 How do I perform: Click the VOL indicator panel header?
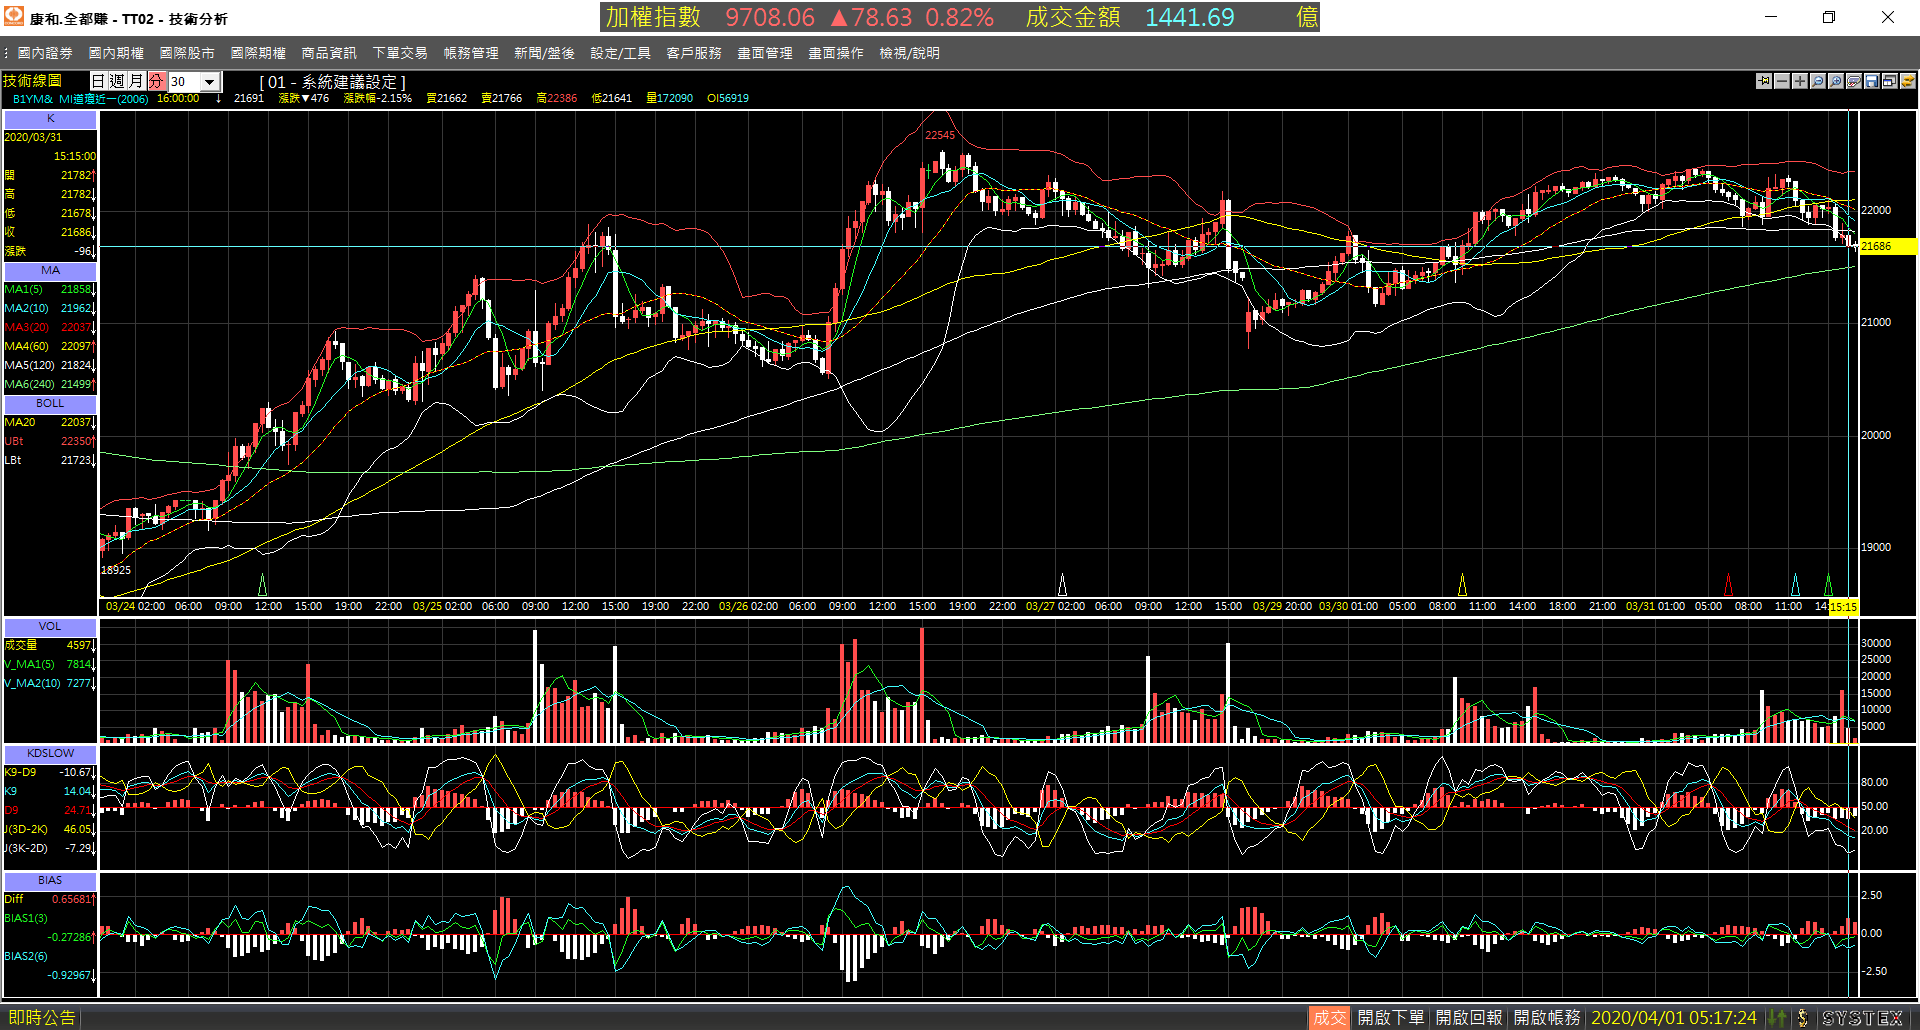[50, 626]
